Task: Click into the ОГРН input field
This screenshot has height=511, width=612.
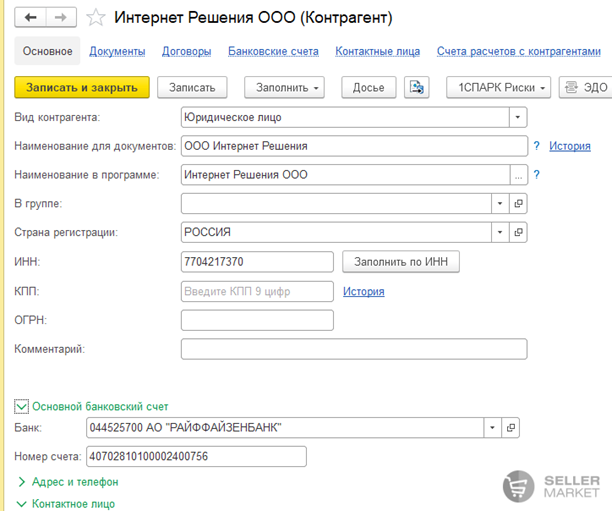Action: point(257,320)
